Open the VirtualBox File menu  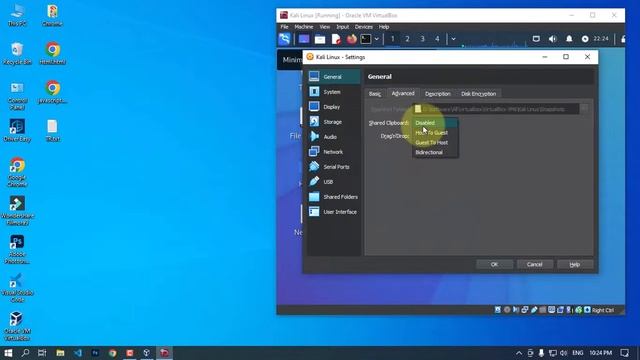[284, 27]
